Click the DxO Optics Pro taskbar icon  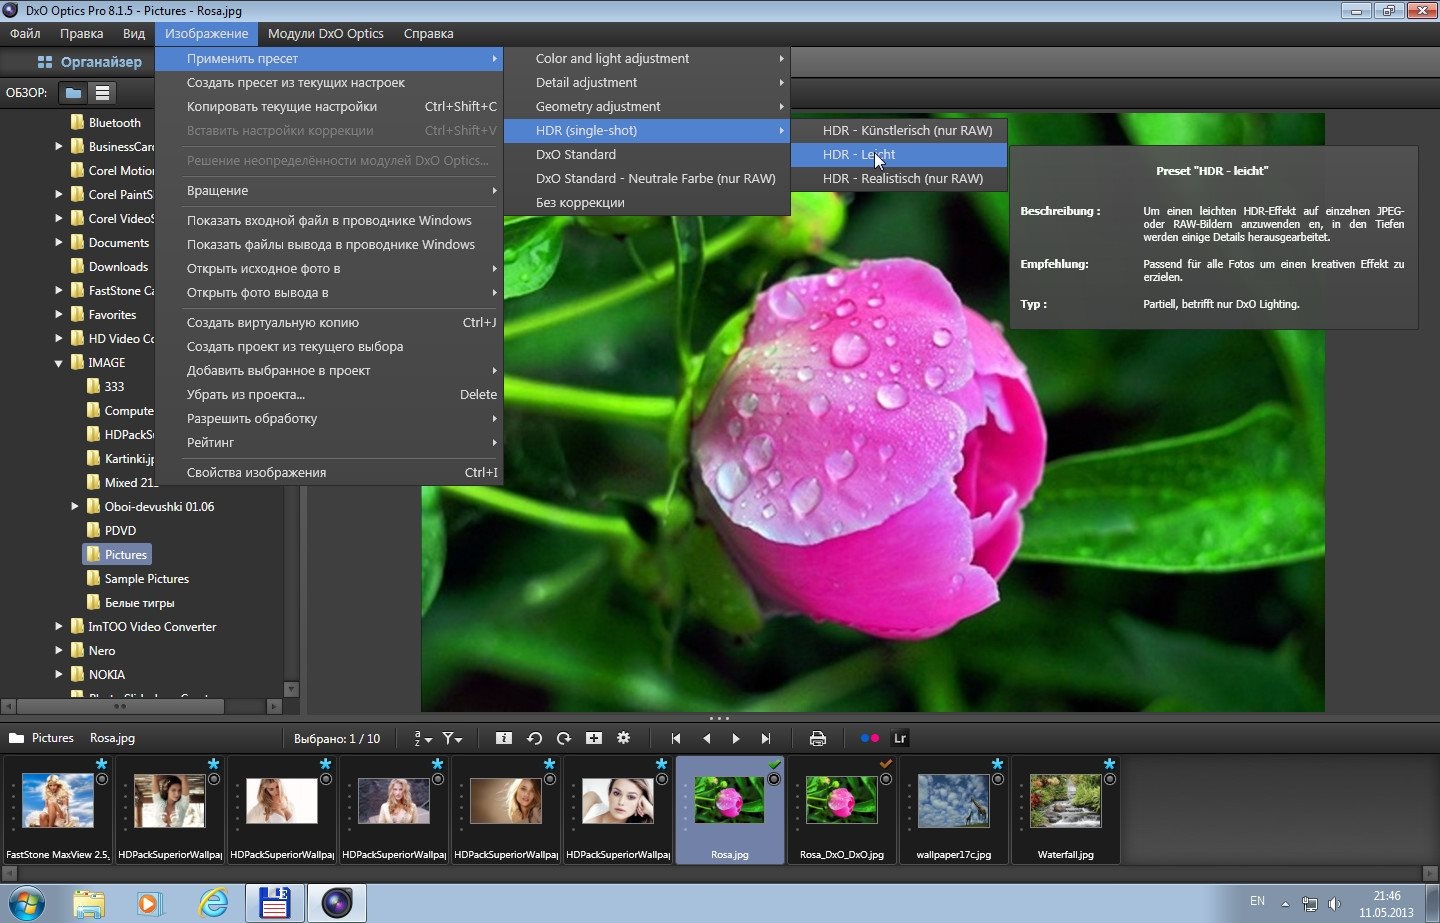pyautogui.click(x=337, y=903)
